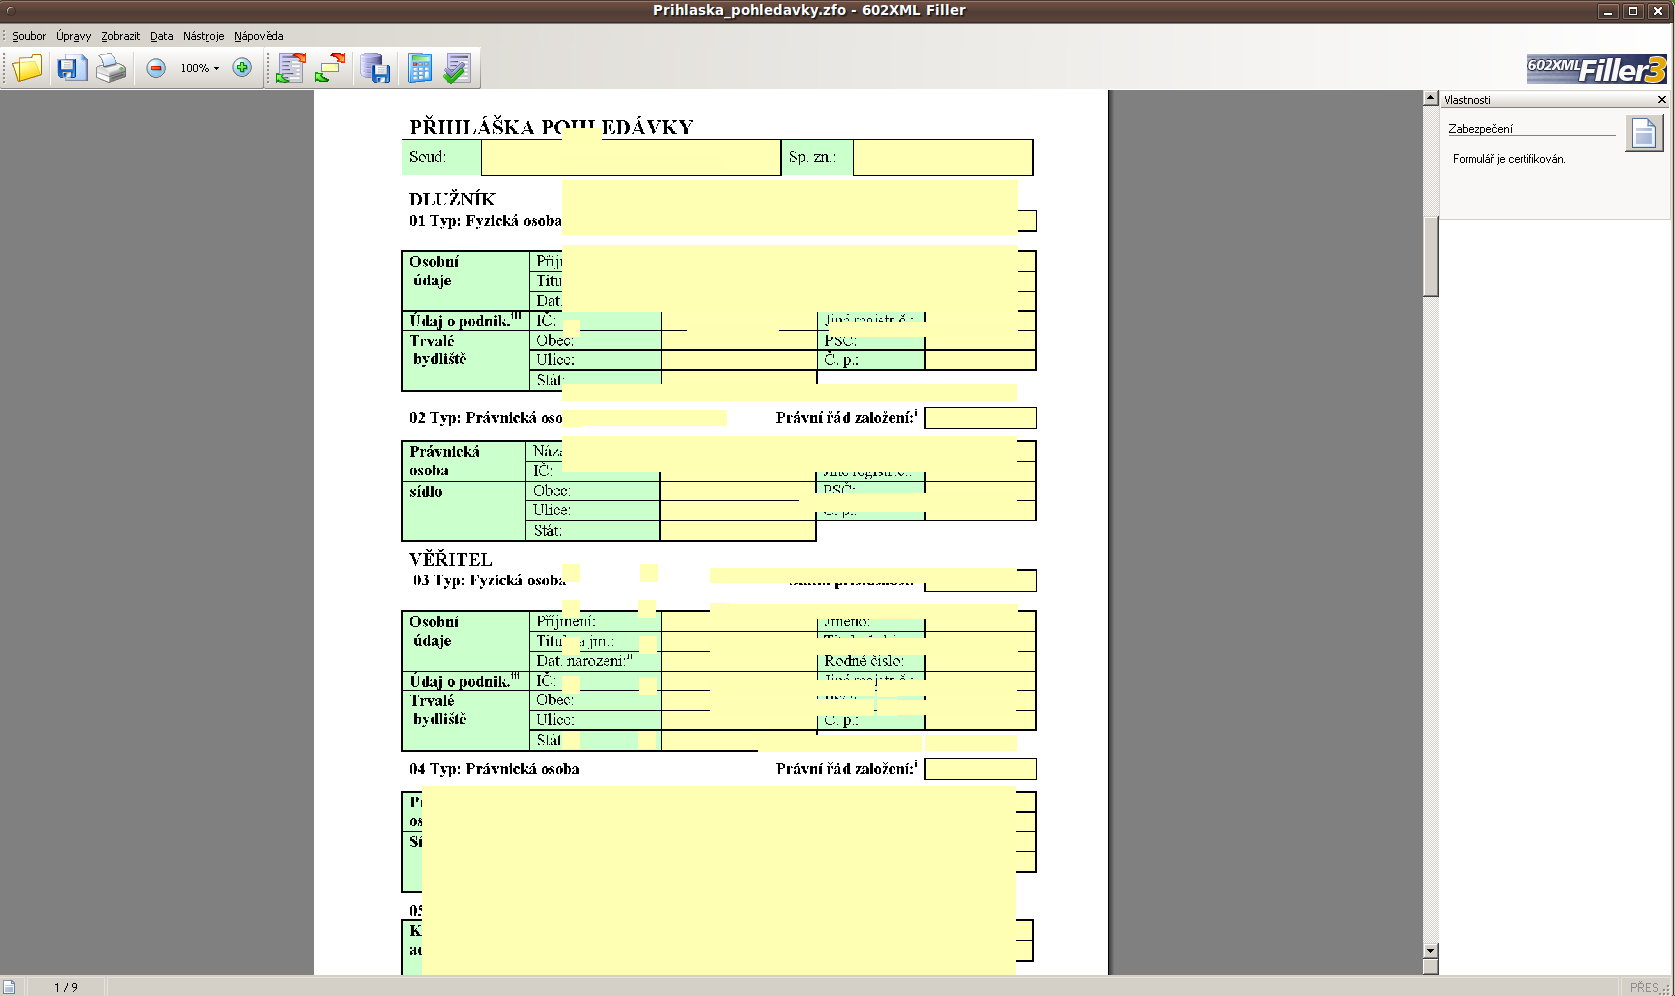Open the Nápověda menu
1675x996 pixels.
258,36
